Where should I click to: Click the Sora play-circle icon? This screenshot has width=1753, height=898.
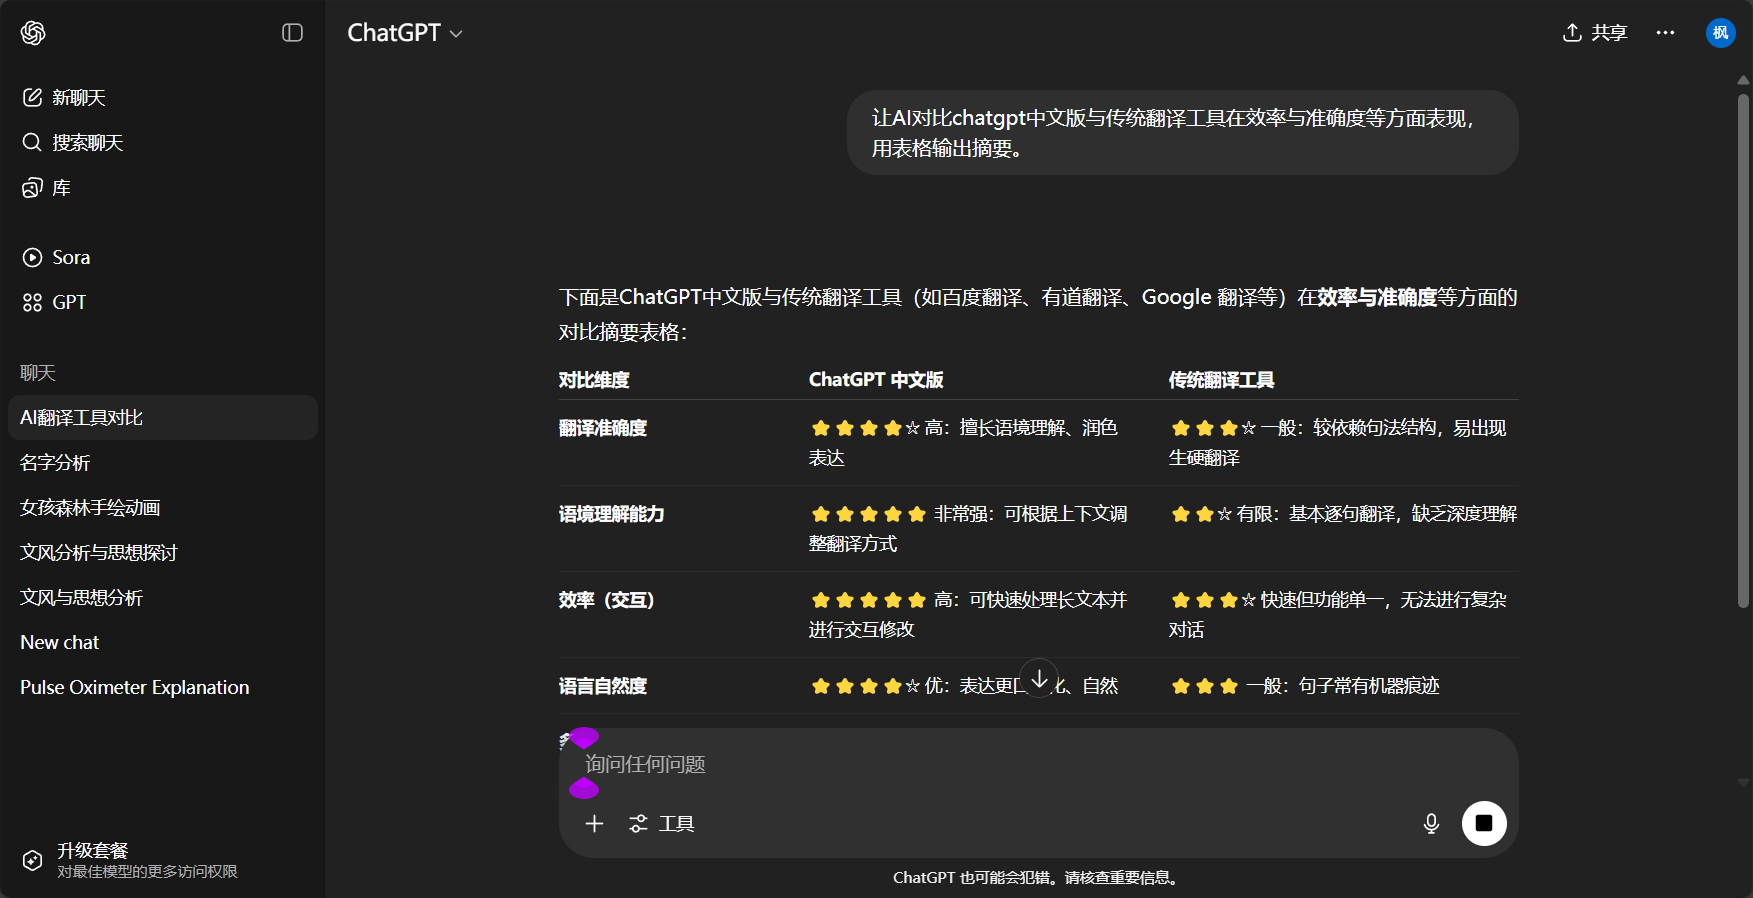32,257
